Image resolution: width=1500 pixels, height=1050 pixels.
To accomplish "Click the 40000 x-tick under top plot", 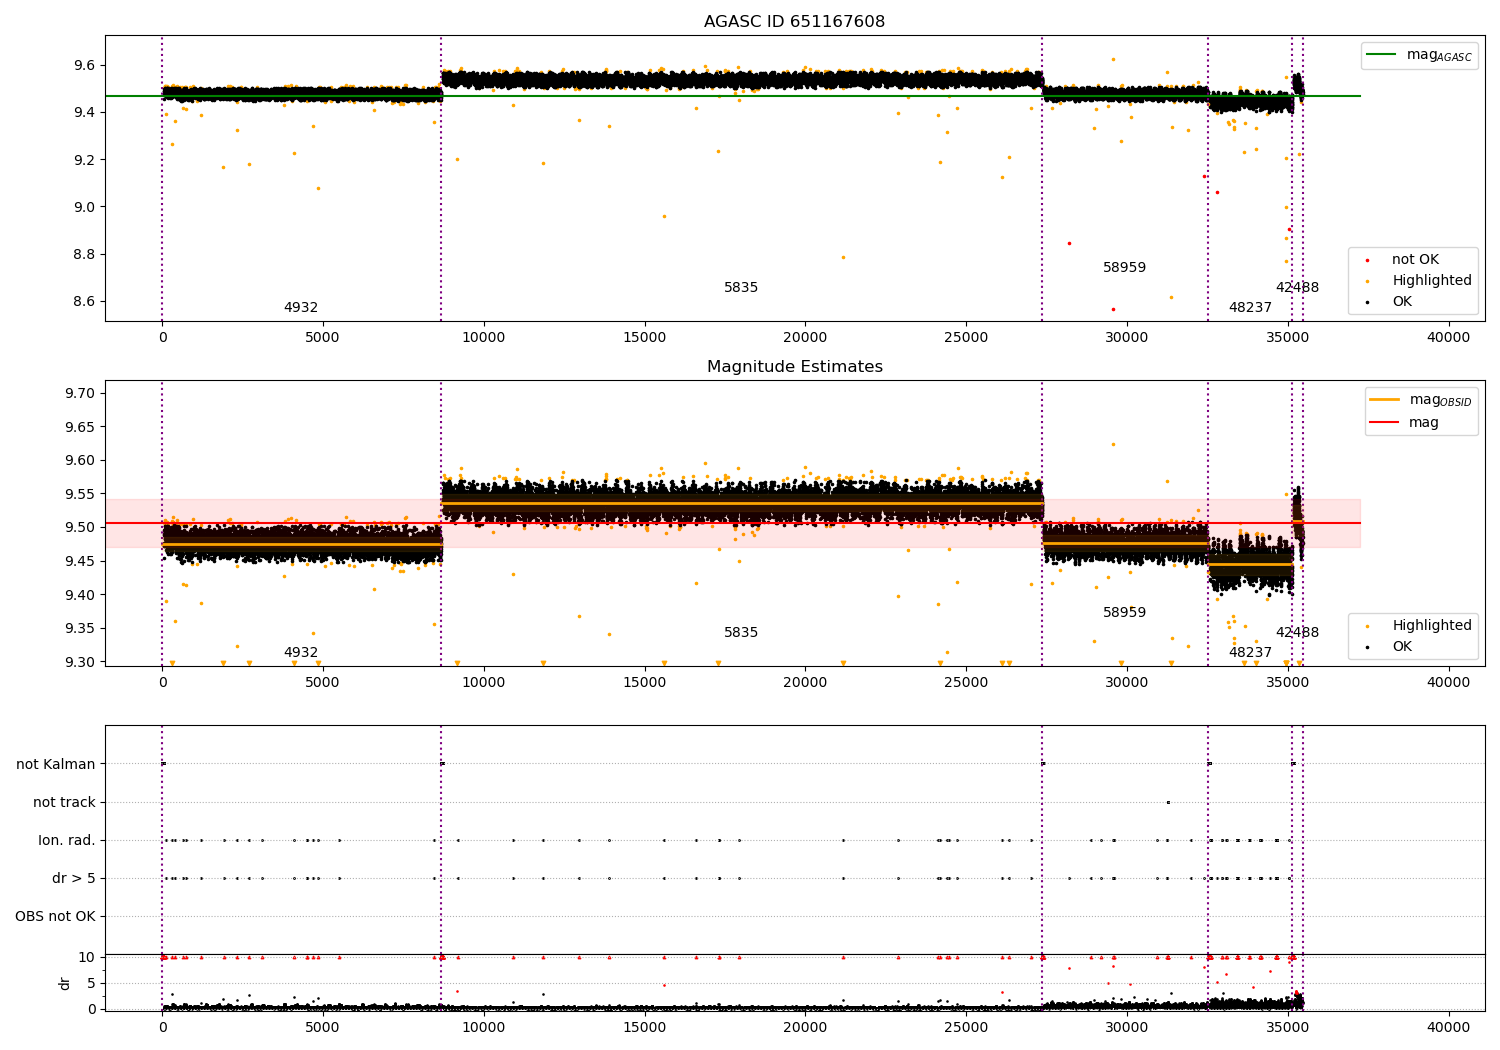I will tap(1448, 338).
